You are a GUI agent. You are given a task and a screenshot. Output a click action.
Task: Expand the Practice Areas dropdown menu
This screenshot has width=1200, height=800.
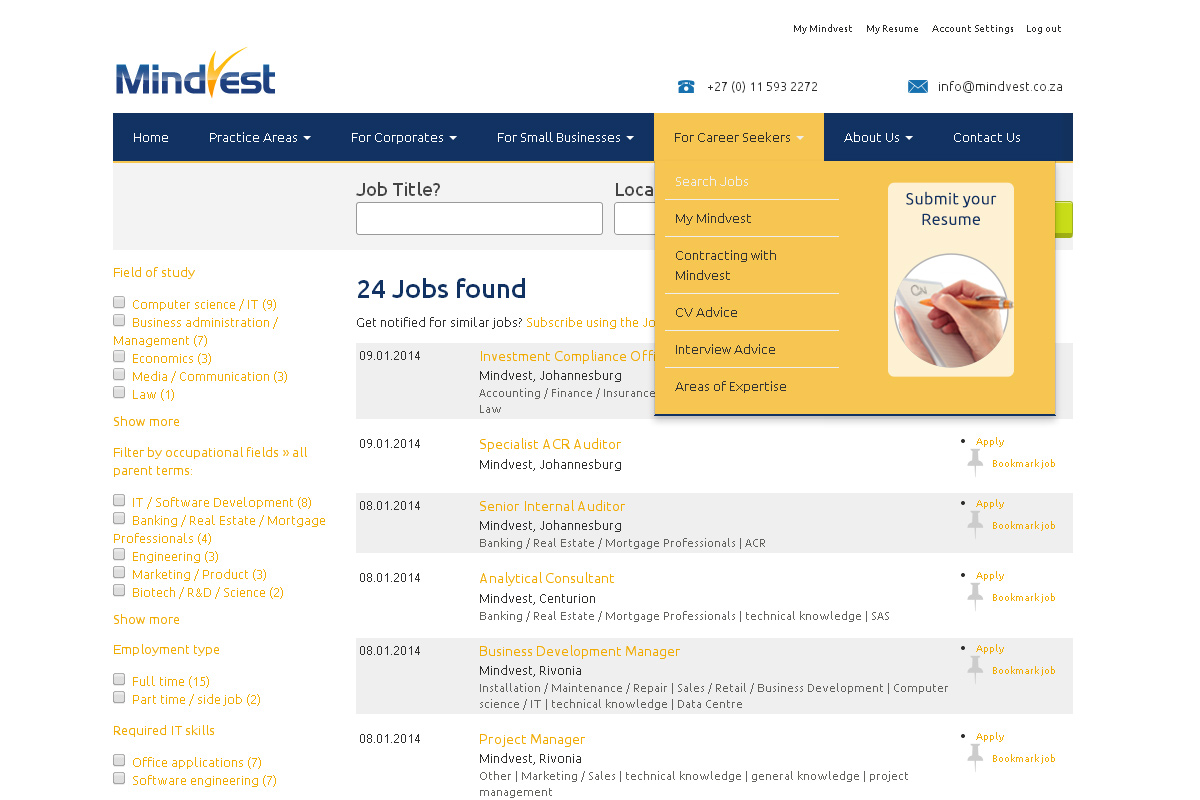[x=259, y=138]
